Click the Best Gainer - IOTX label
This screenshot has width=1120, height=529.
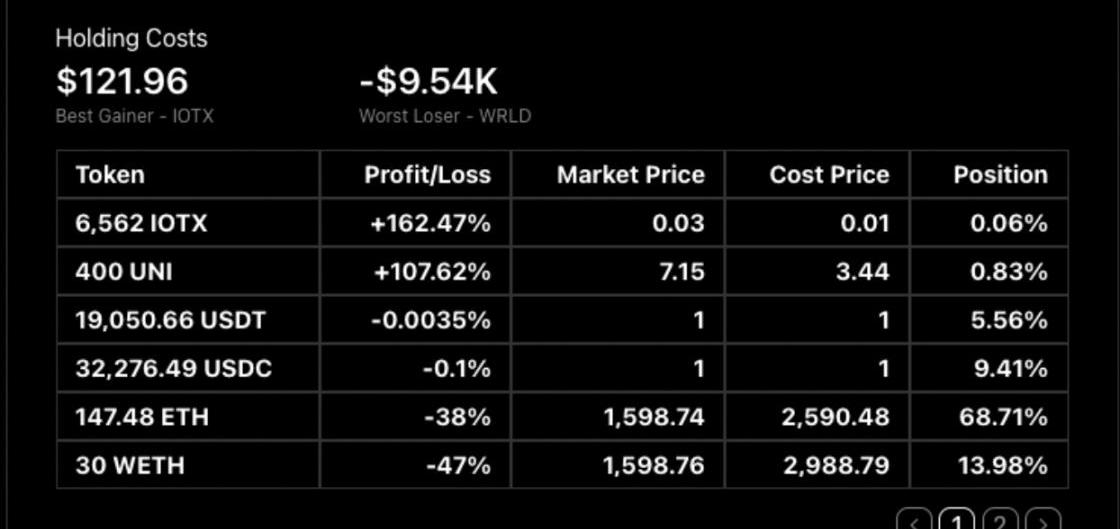[x=134, y=116]
